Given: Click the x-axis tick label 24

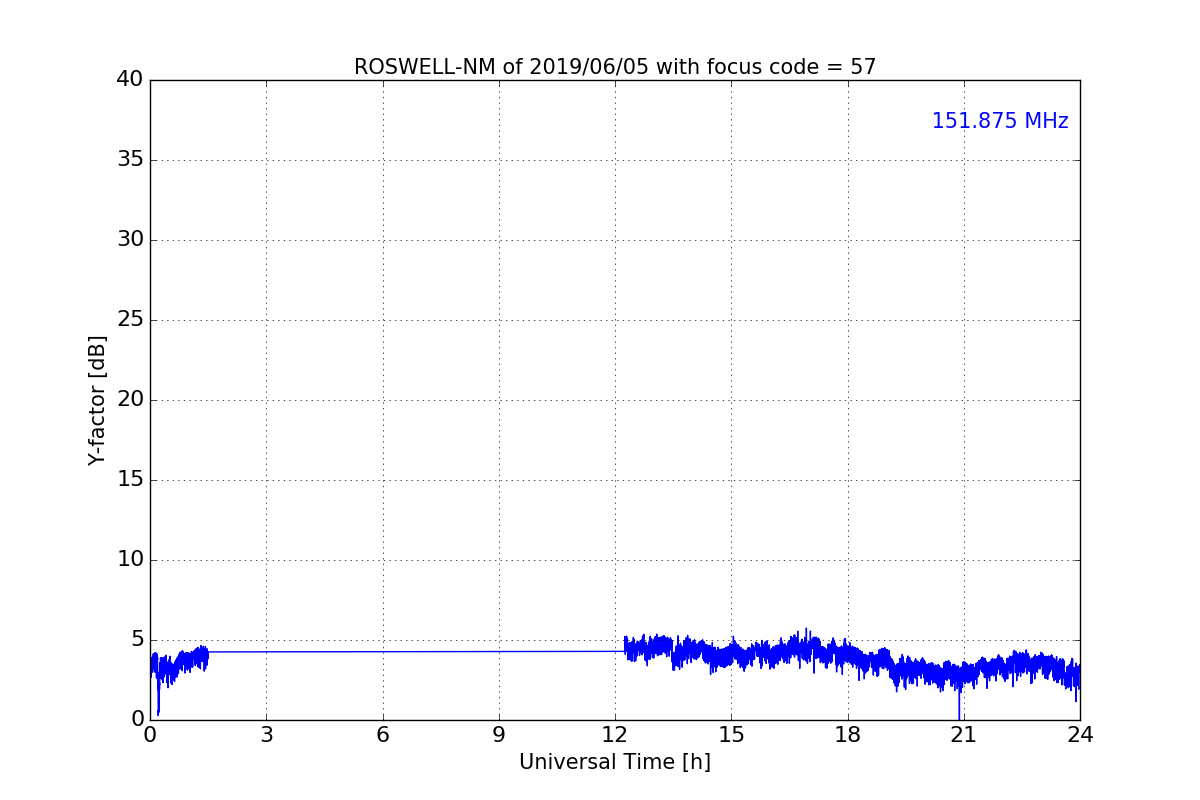Looking at the screenshot, I should [1080, 735].
